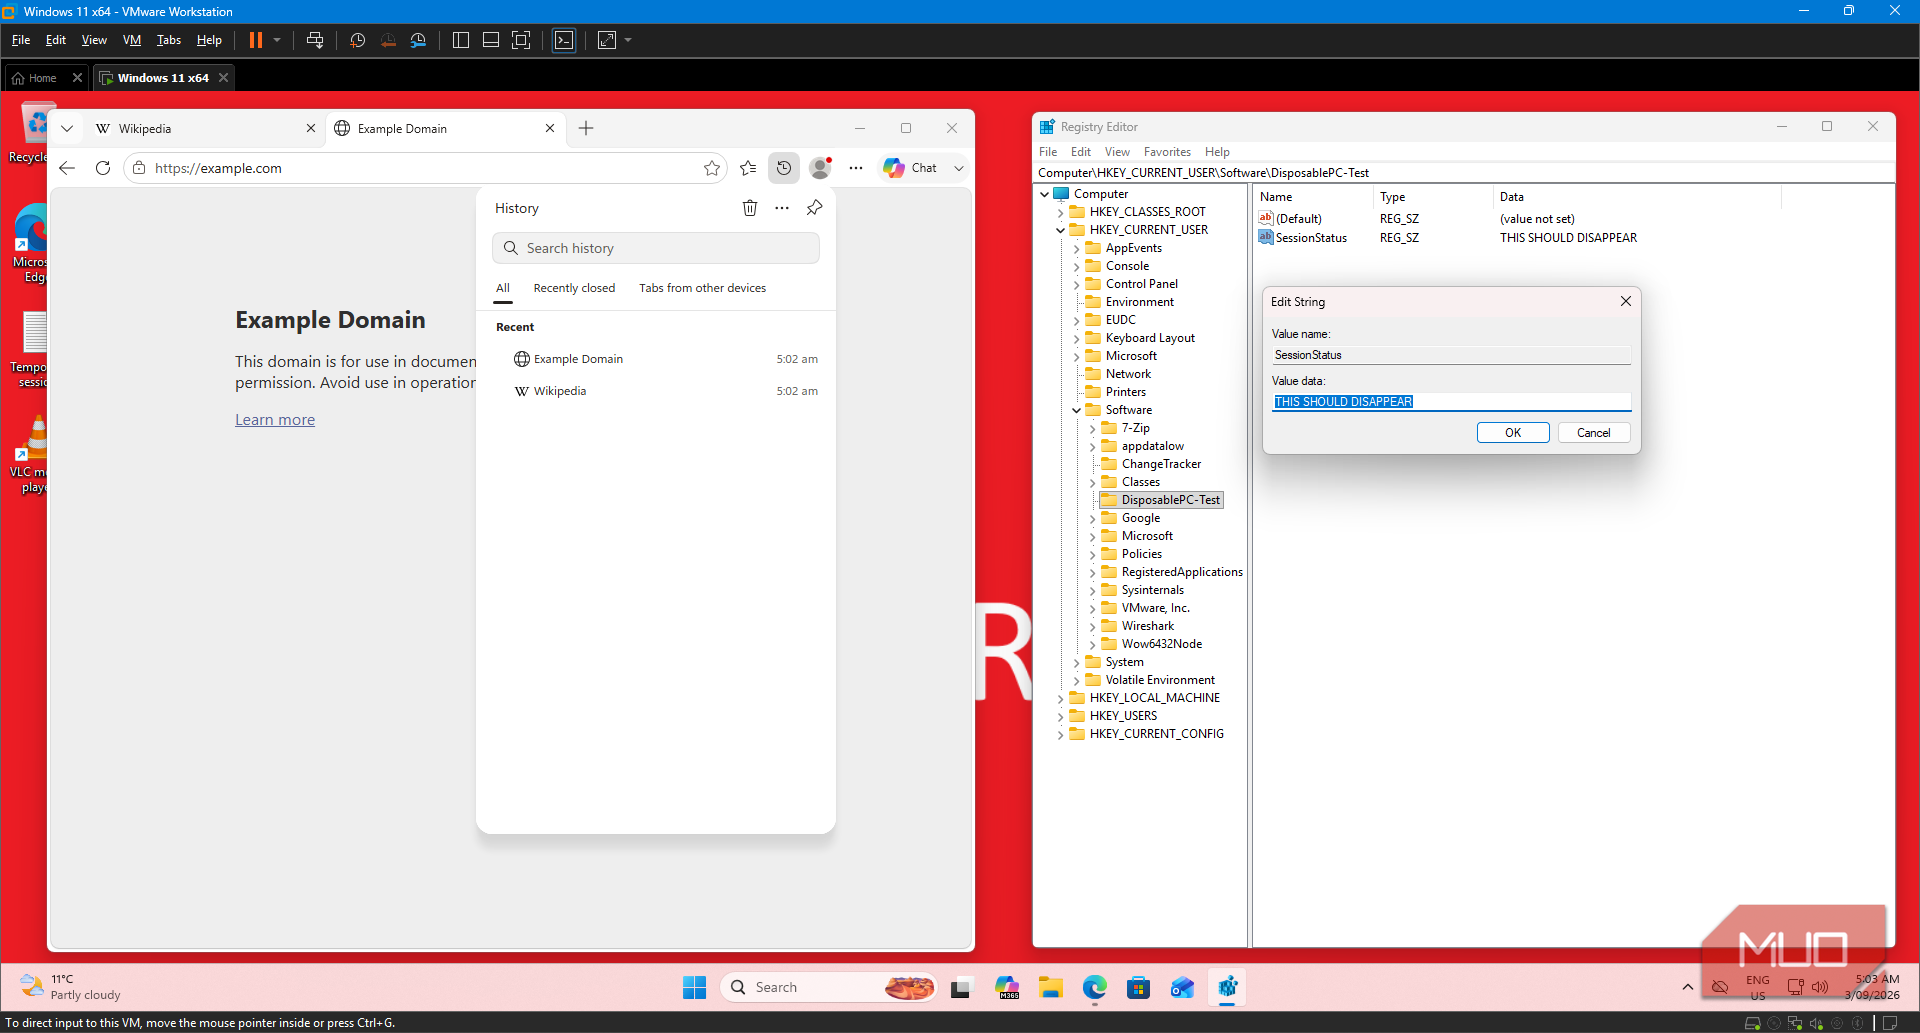Select the DisposablePC-Test registry key
Image resolution: width=1920 pixels, height=1033 pixels.
[x=1170, y=500]
